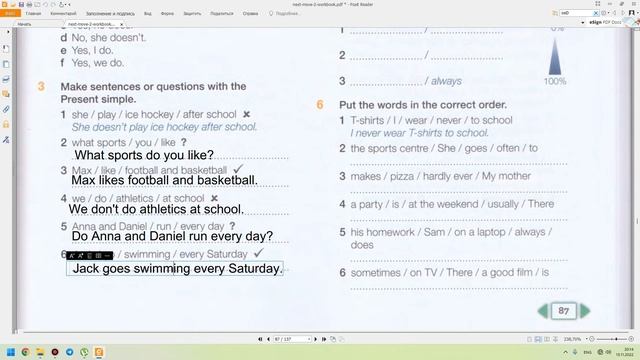Open search settings gear dropdown

(604, 13)
